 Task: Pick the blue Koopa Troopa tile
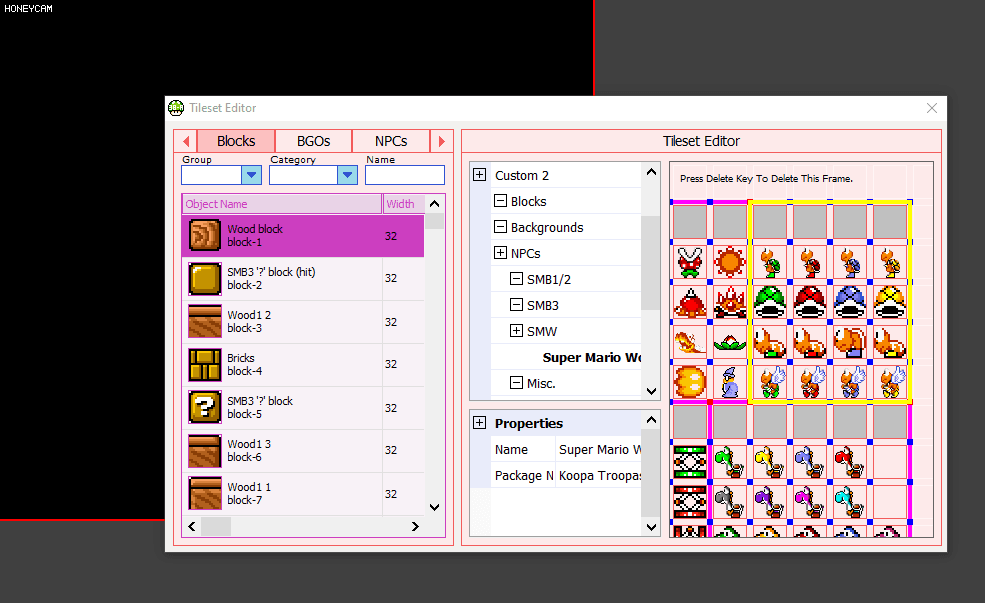point(850,263)
